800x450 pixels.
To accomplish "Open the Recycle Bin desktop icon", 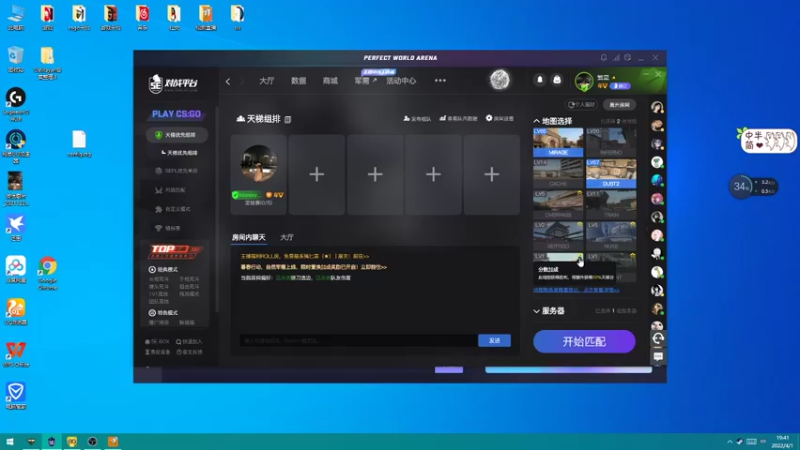I will [x=16, y=60].
